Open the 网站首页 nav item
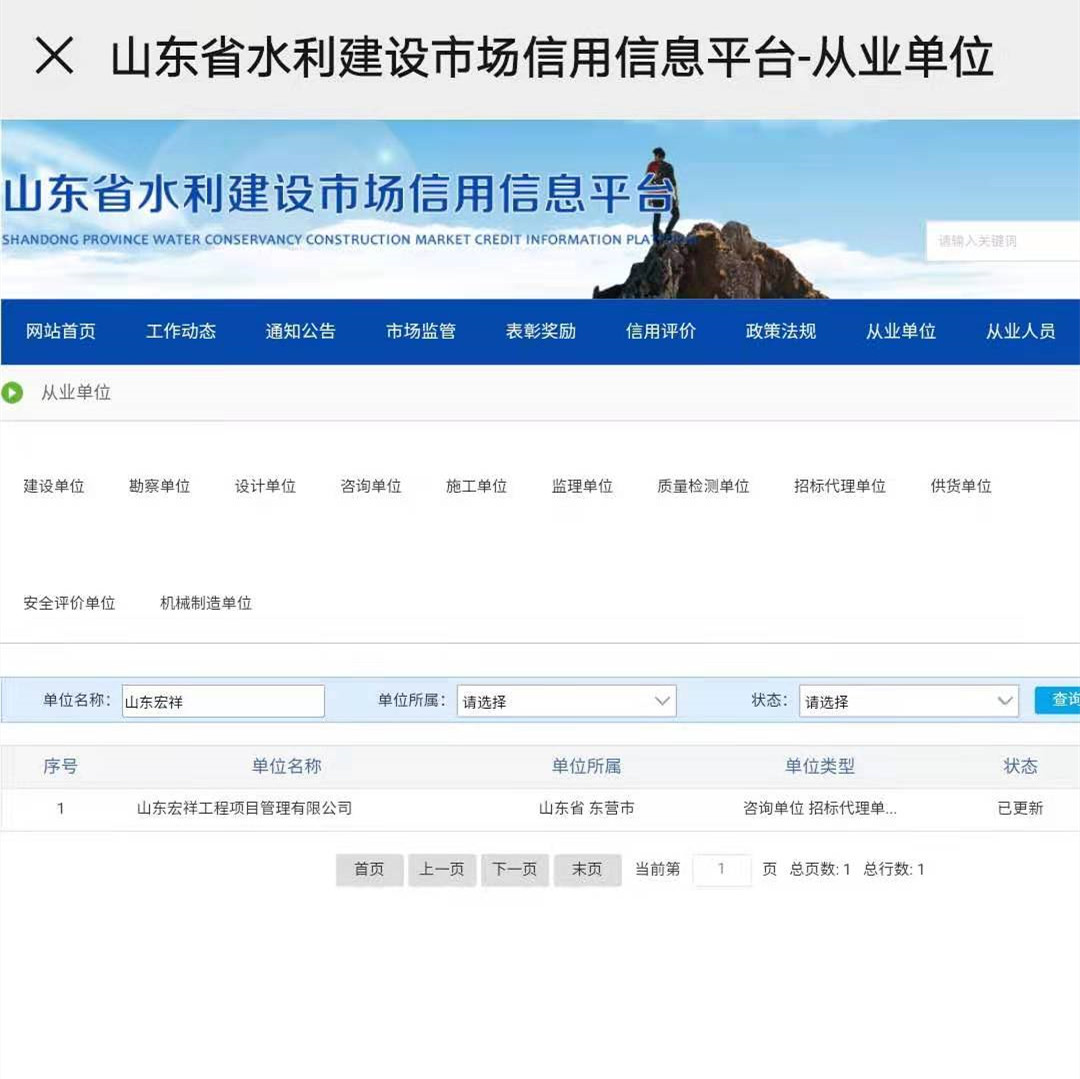Viewport: 1080px width, 1079px height. [x=61, y=331]
